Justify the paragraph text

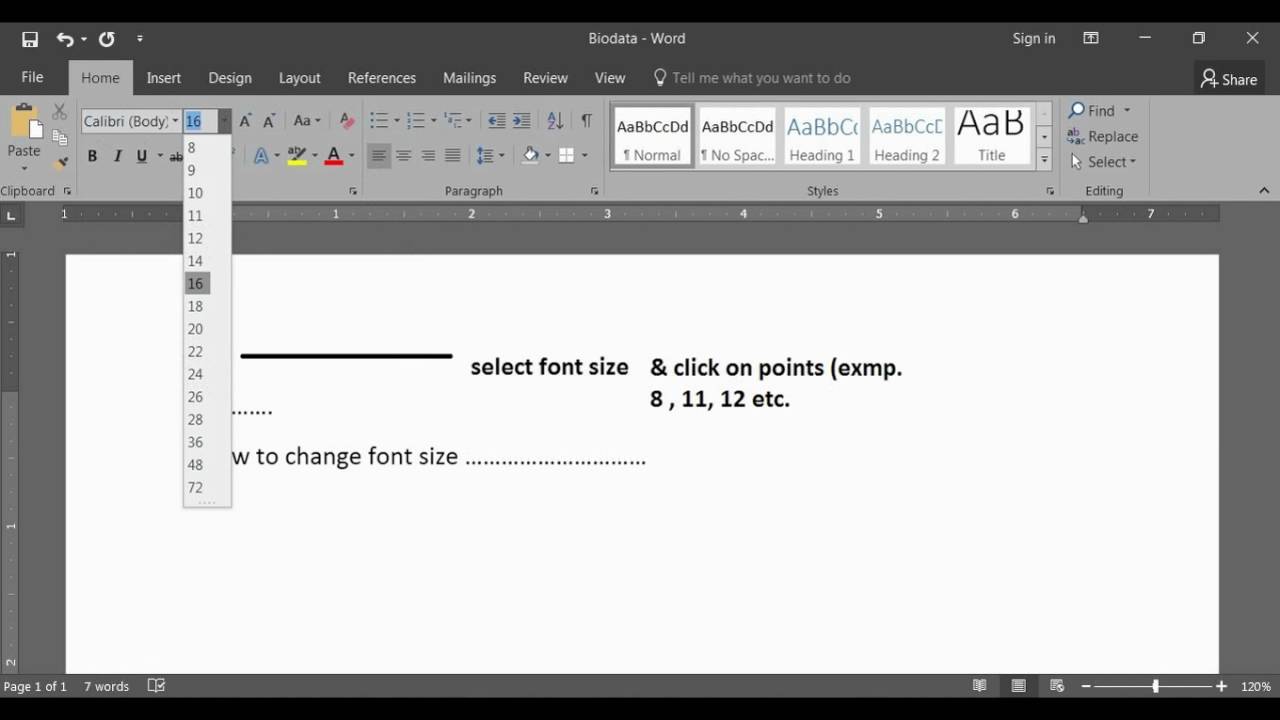tap(452, 156)
